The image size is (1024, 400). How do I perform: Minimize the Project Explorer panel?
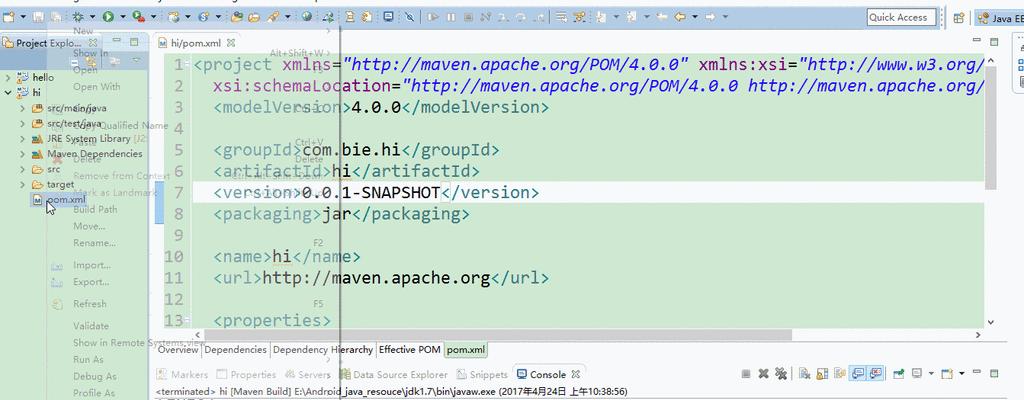click(117, 42)
